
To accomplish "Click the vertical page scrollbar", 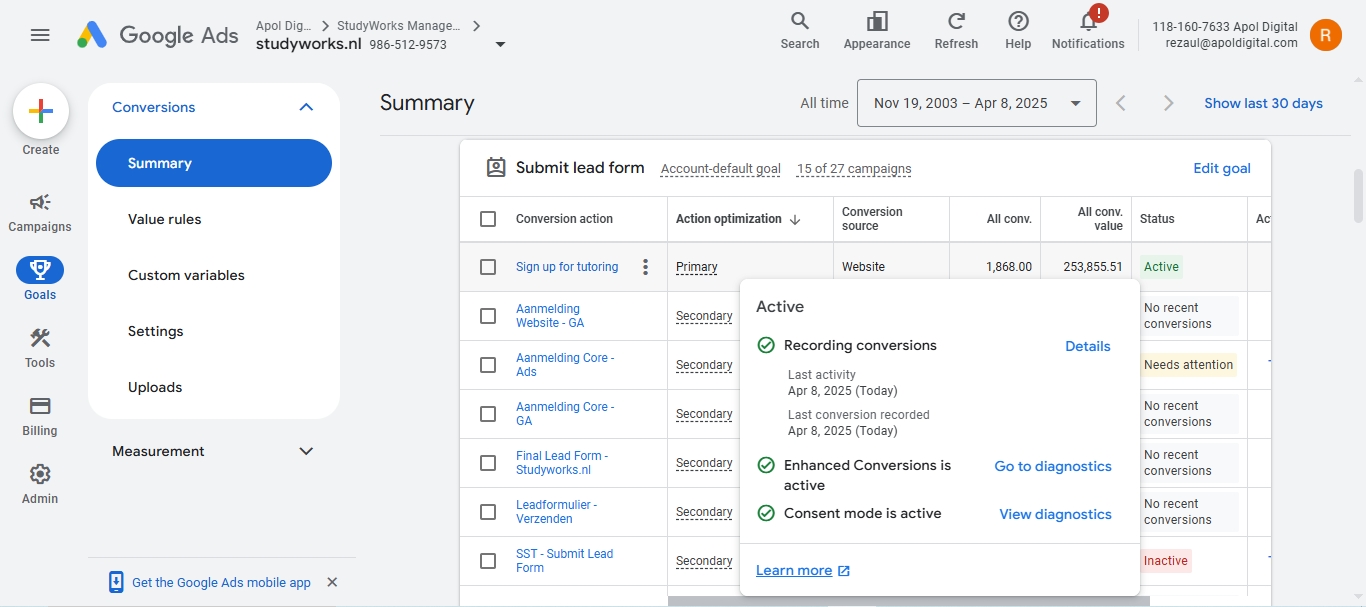I will click(1358, 195).
